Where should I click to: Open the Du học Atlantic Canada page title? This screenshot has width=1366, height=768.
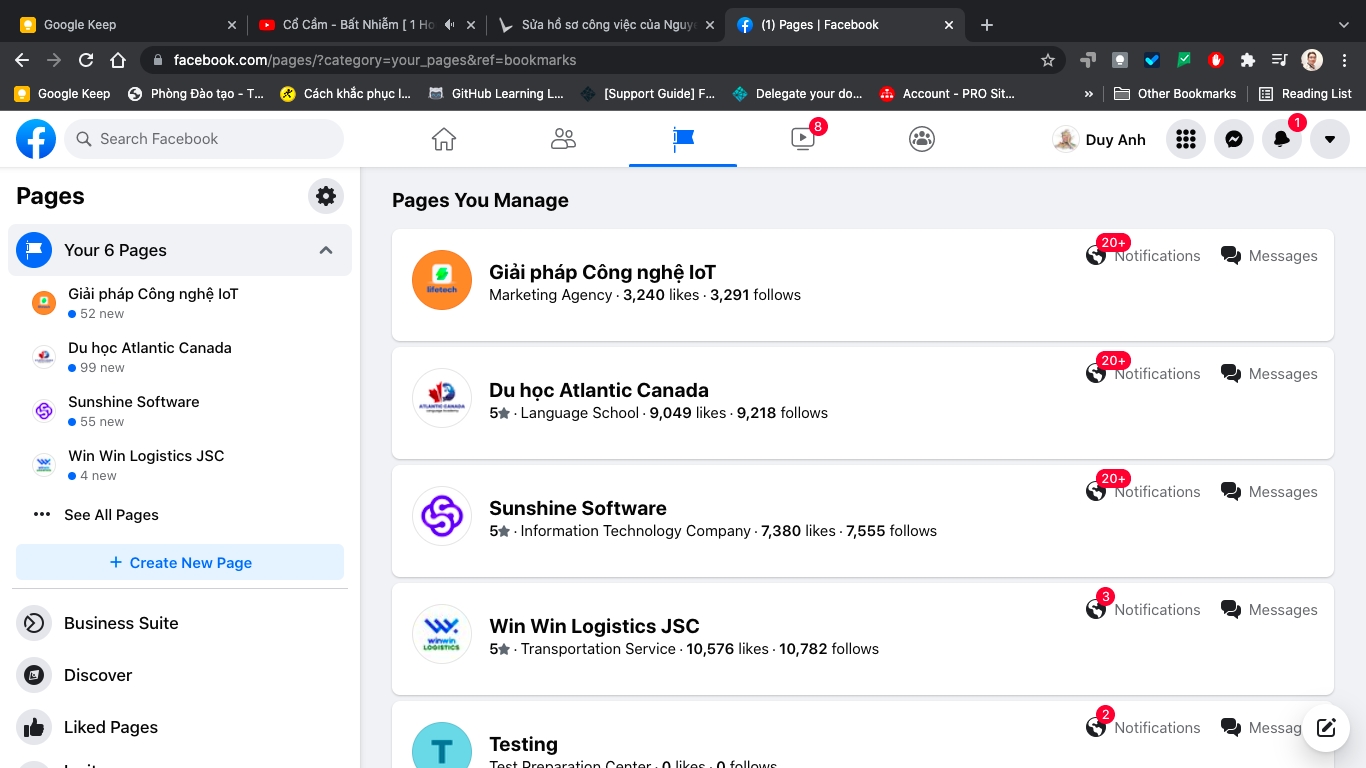[599, 390]
